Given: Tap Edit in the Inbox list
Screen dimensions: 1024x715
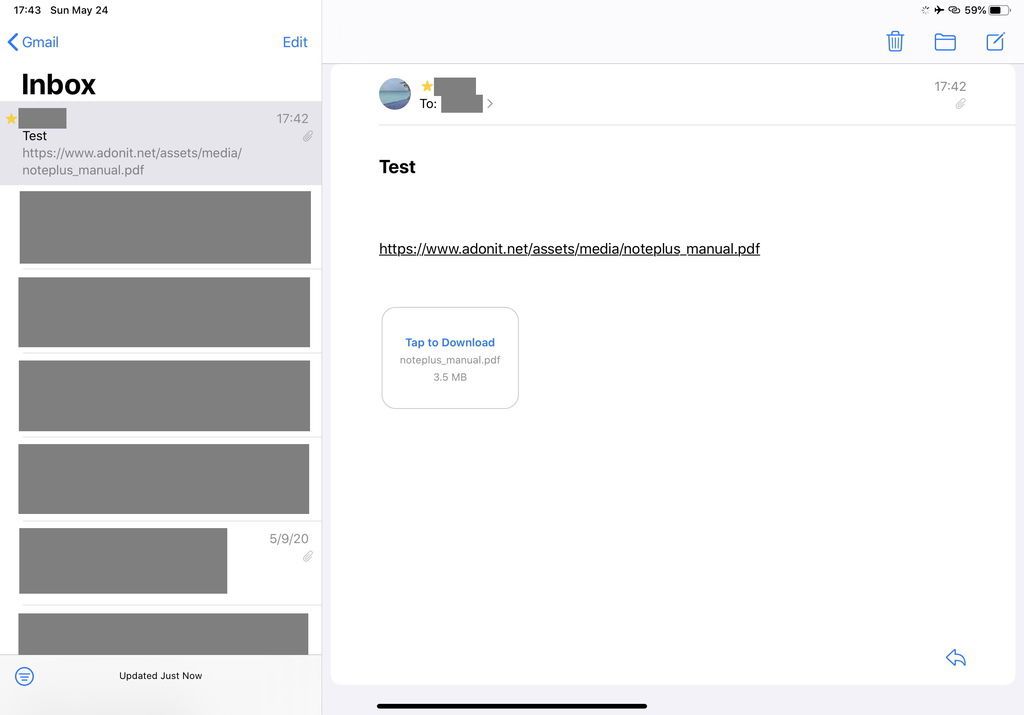Looking at the screenshot, I should click(295, 42).
